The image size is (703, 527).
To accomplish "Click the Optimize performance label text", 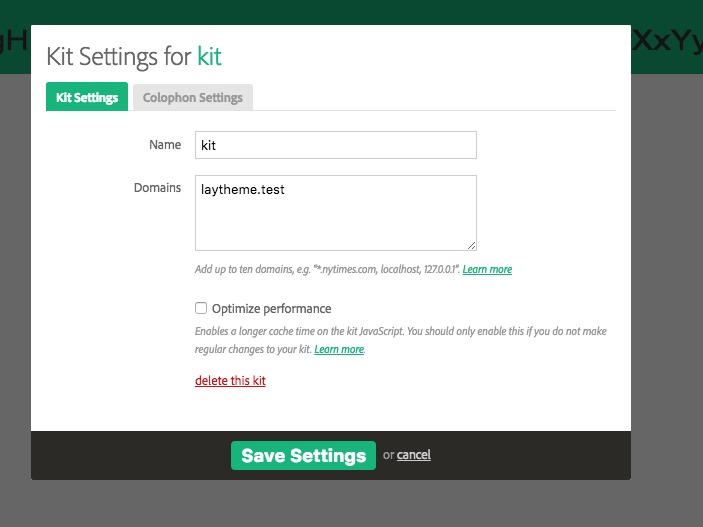I will (x=271, y=309).
